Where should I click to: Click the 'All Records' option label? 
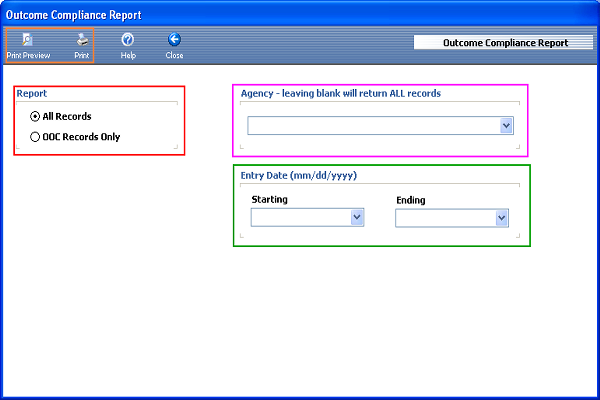(x=67, y=117)
